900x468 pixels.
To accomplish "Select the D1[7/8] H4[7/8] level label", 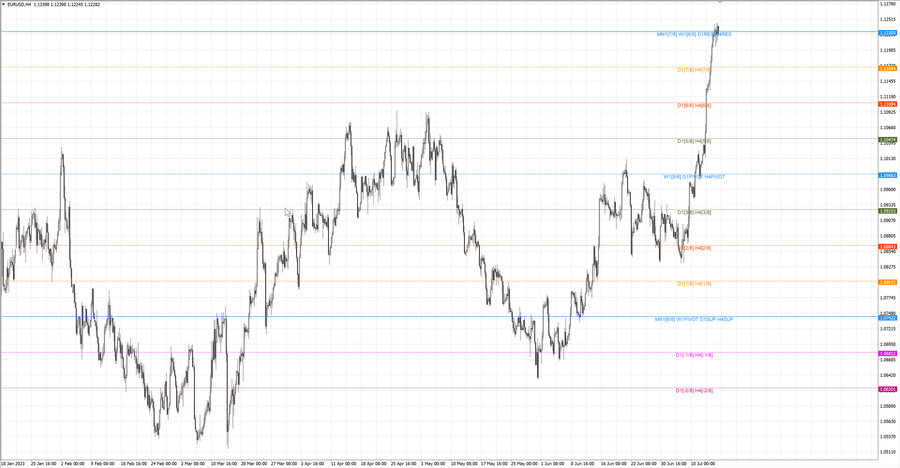I will 694,70.
